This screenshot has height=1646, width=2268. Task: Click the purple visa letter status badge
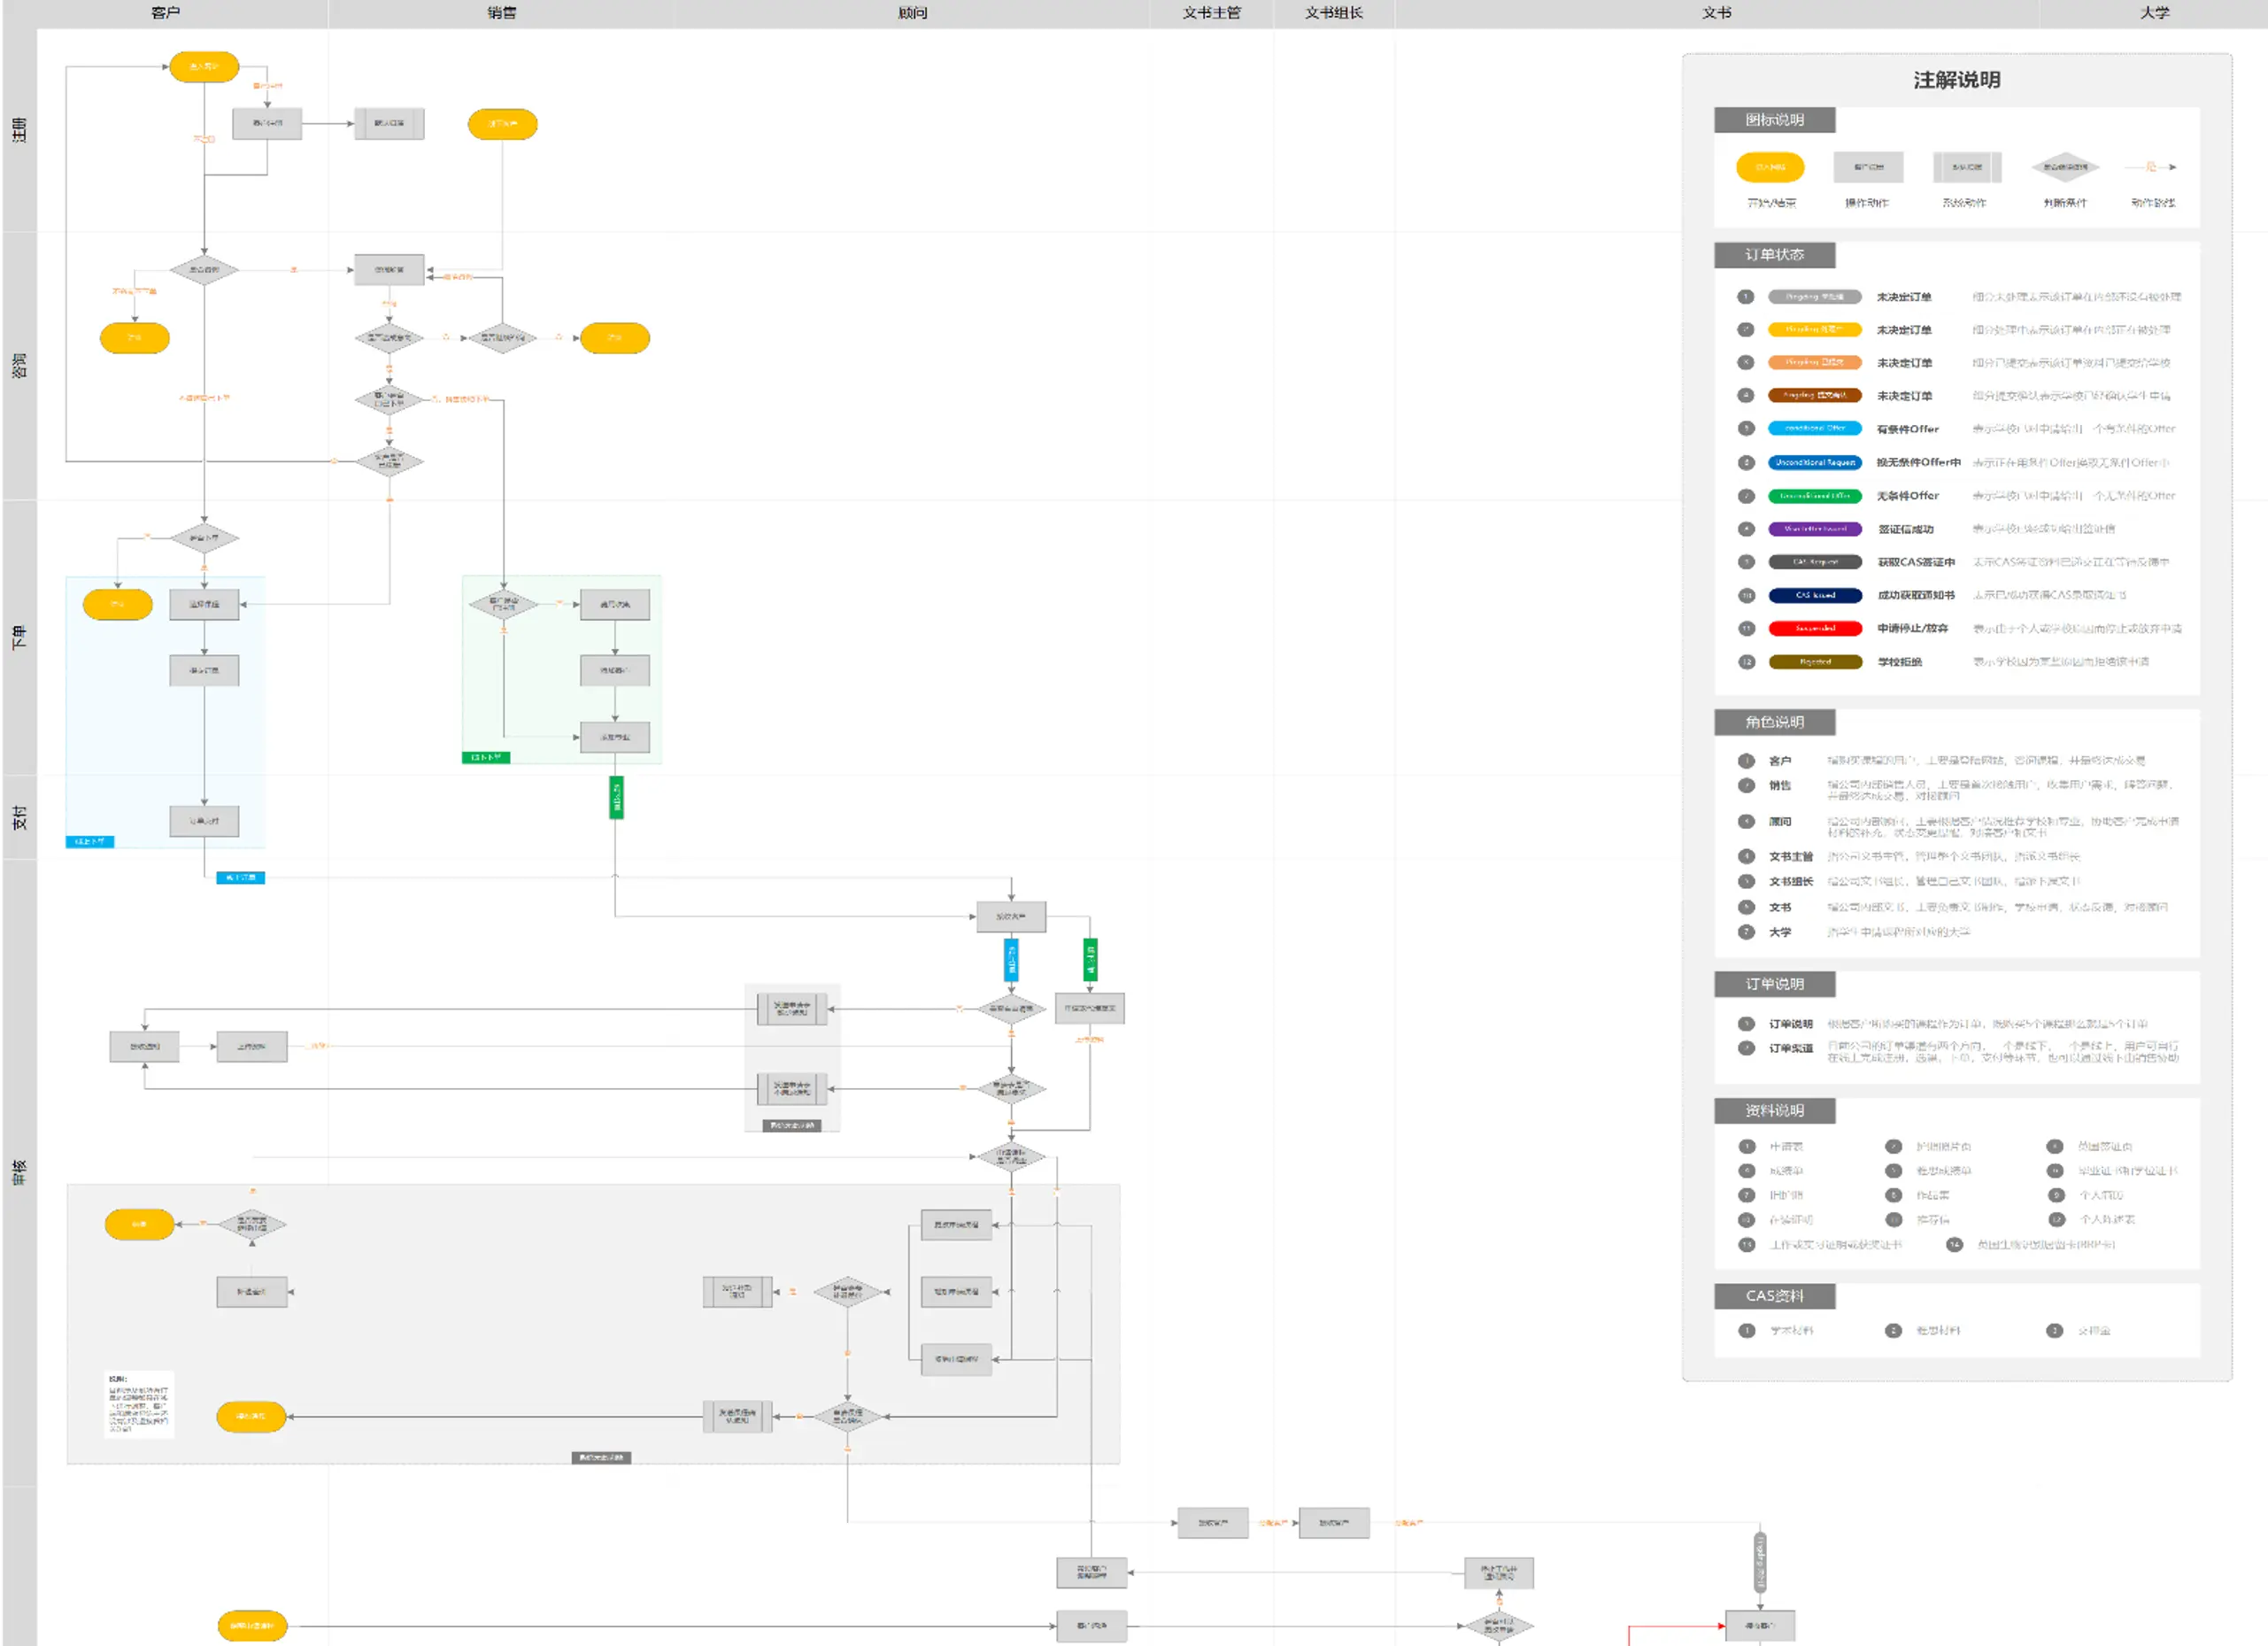click(1815, 529)
